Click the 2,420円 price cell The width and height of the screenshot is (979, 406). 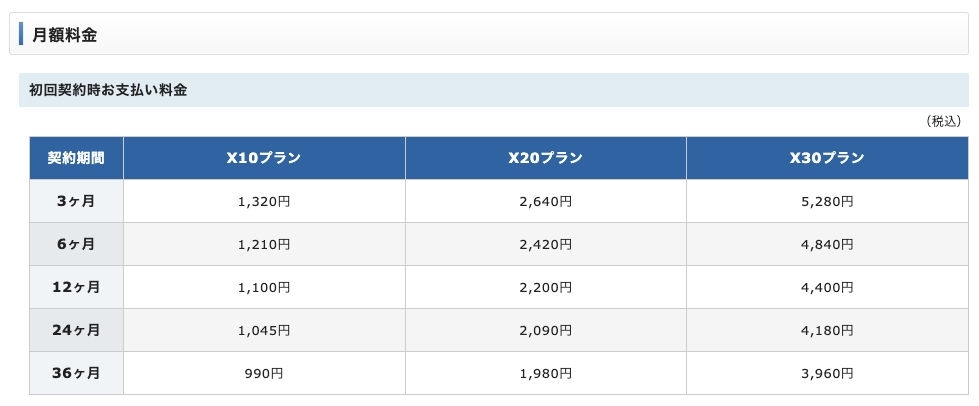click(x=546, y=244)
